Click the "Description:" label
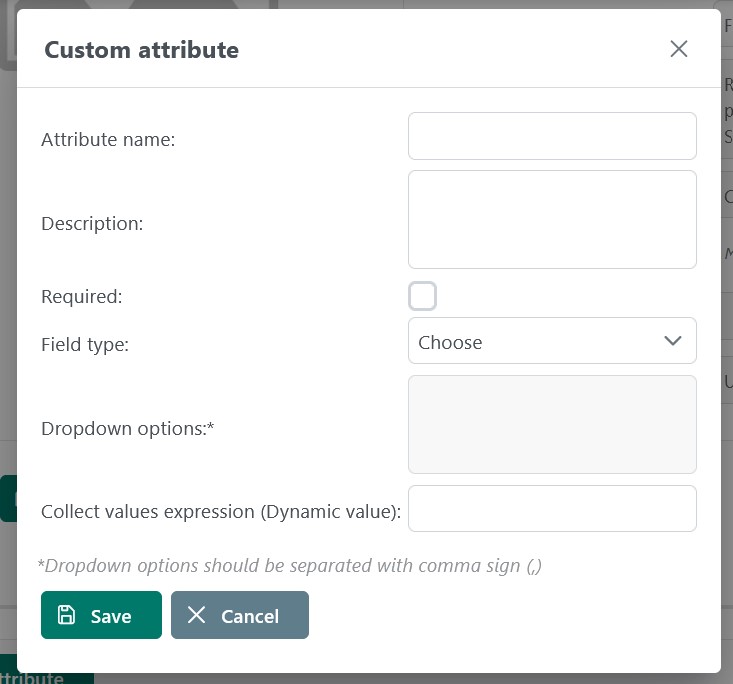Screen dimensions: 733x684 (x=92, y=224)
